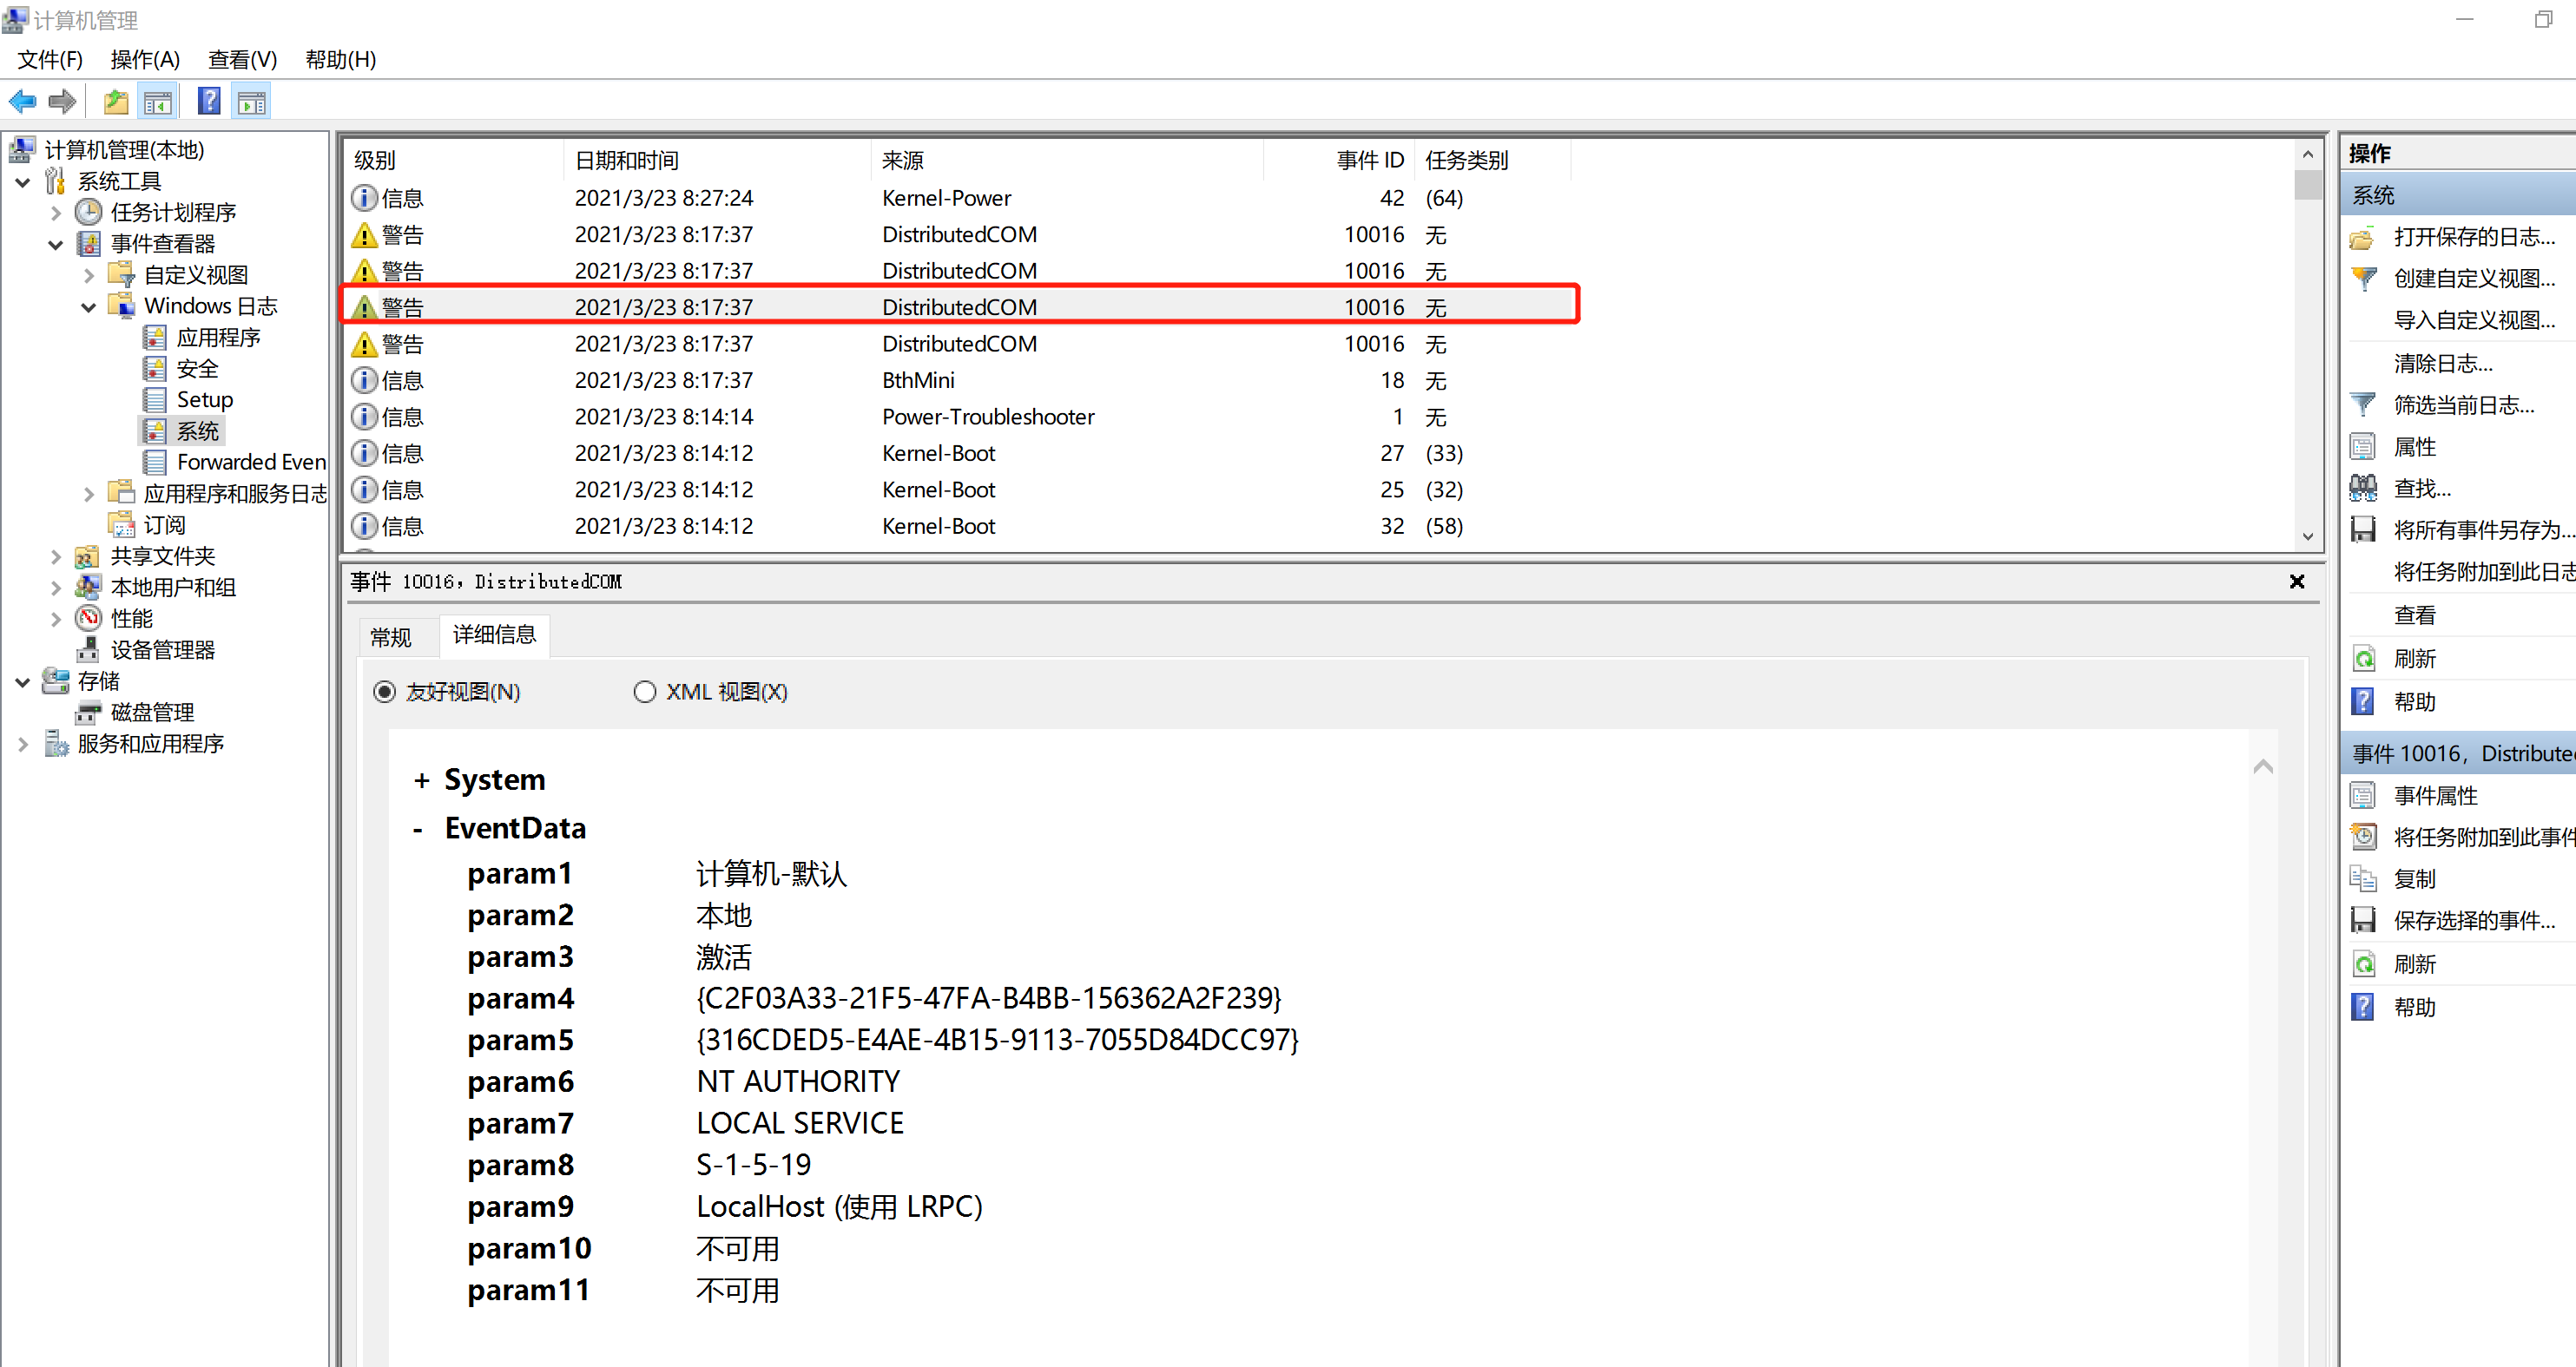The height and width of the screenshot is (1367, 2576).
Task: Collapse the EventData section minus sign
Action: [418, 829]
